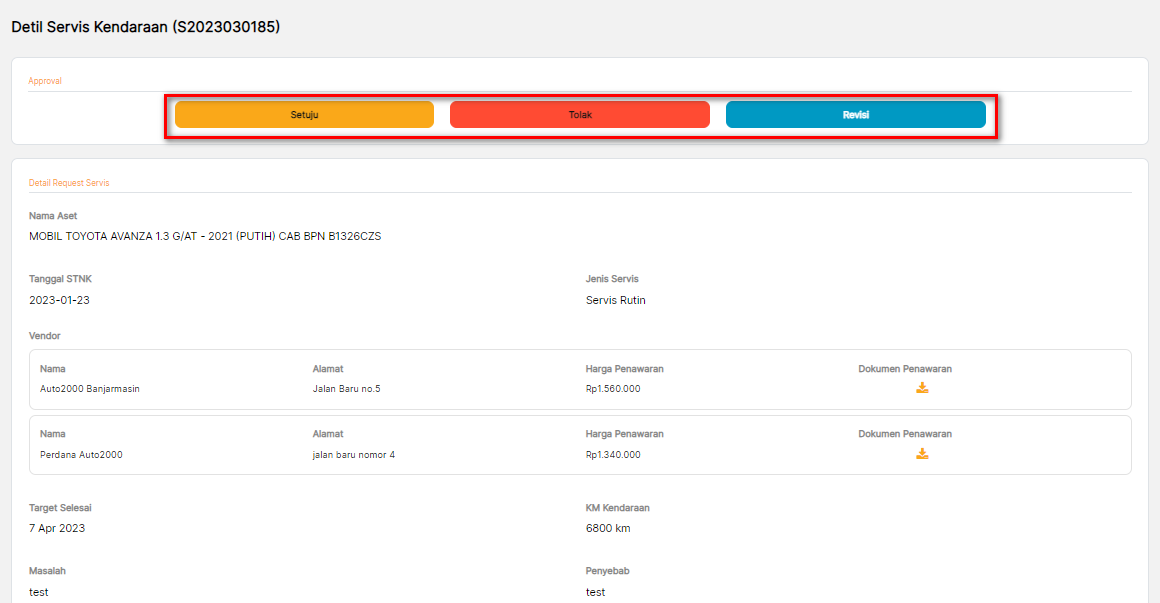Click the Jalan Baru no.5 address
This screenshot has height=603, width=1160.
point(346,389)
